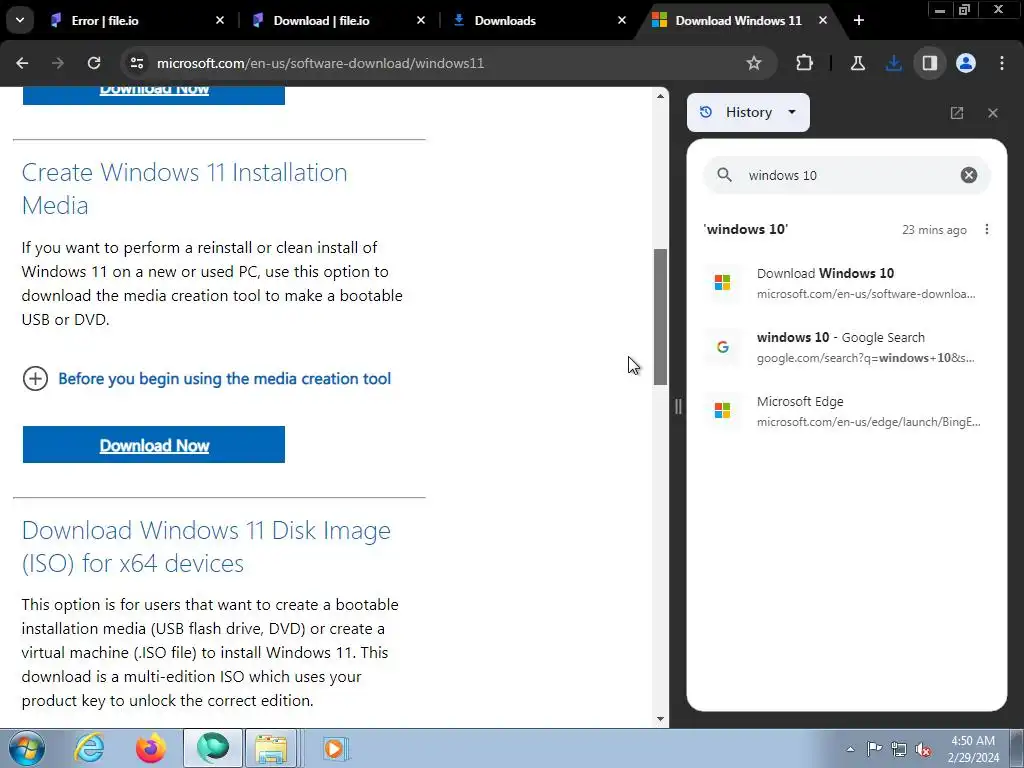The width and height of the screenshot is (1024, 768).
Task: Open windows 10 - Google Search entry
Action: point(846,347)
